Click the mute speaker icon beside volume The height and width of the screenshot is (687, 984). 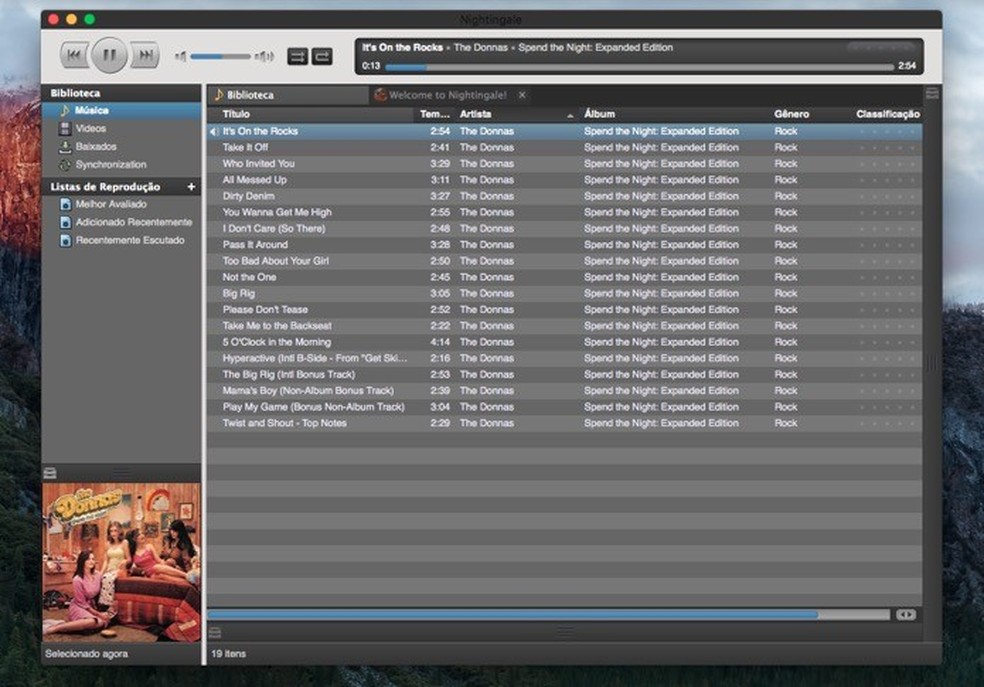point(180,57)
